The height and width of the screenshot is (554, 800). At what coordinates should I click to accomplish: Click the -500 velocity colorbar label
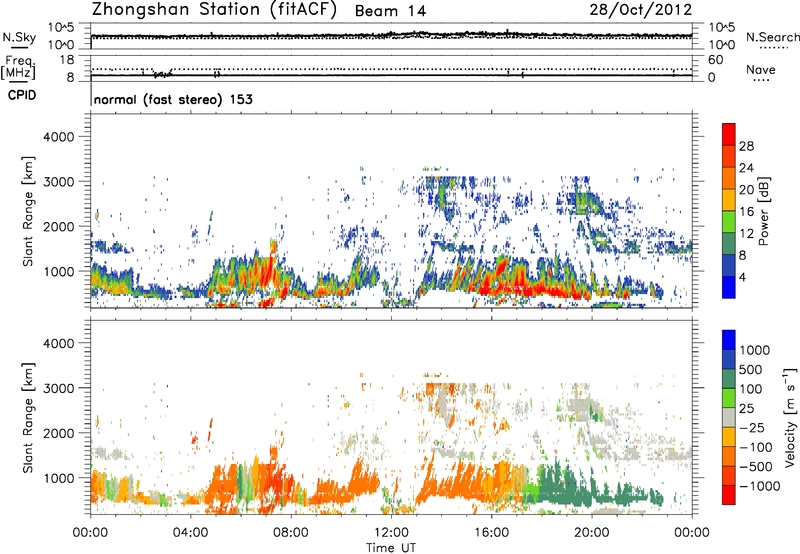click(756, 466)
